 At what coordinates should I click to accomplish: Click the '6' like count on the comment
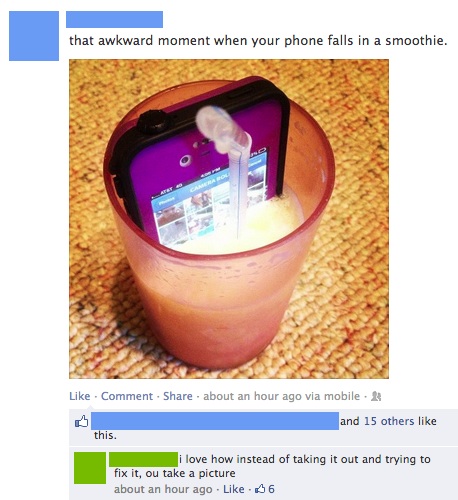pyautogui.click(x=271, y=489)
